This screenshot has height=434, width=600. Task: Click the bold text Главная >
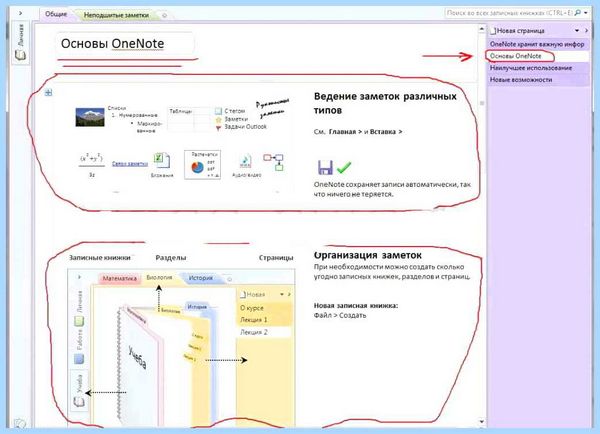point(346,132)
